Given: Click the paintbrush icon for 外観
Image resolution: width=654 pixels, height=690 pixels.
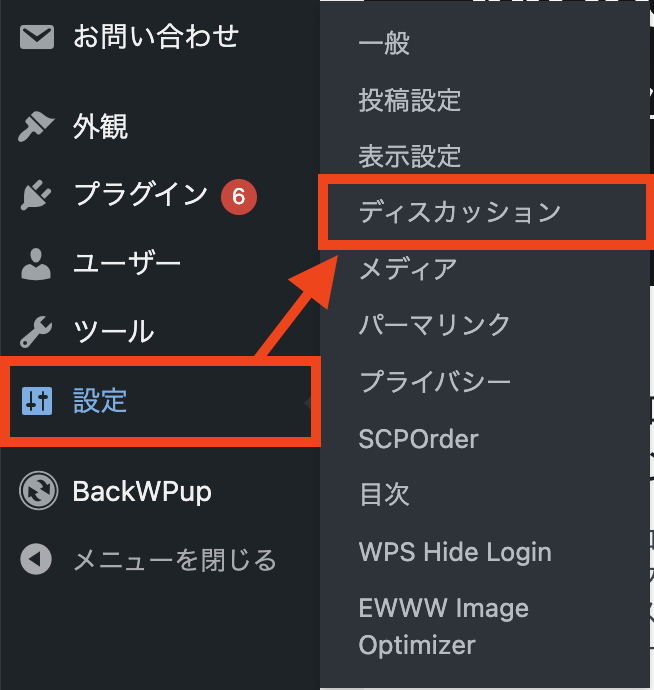Looking at the screenshot, I should pyautogui.click(x=36, y=127).
